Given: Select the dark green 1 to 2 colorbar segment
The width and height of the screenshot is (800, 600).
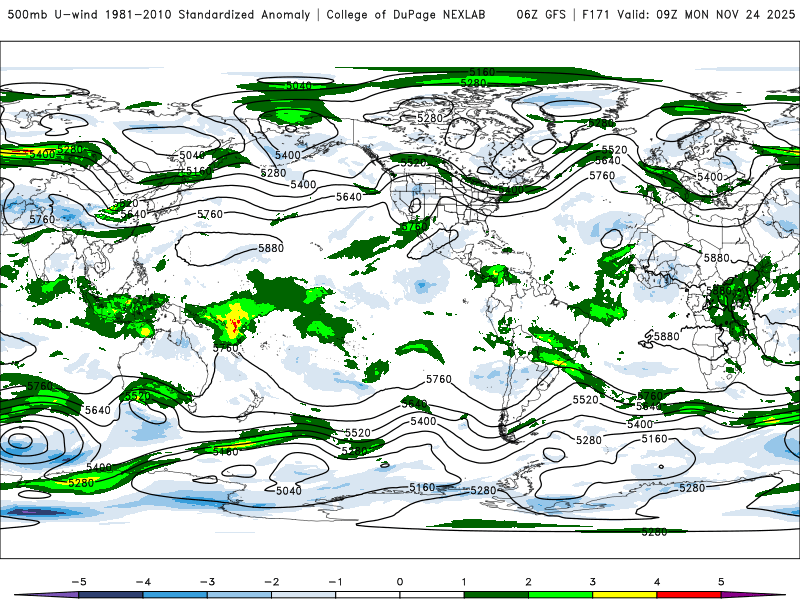Looking at the screenshot, I should tap(496, 595).
